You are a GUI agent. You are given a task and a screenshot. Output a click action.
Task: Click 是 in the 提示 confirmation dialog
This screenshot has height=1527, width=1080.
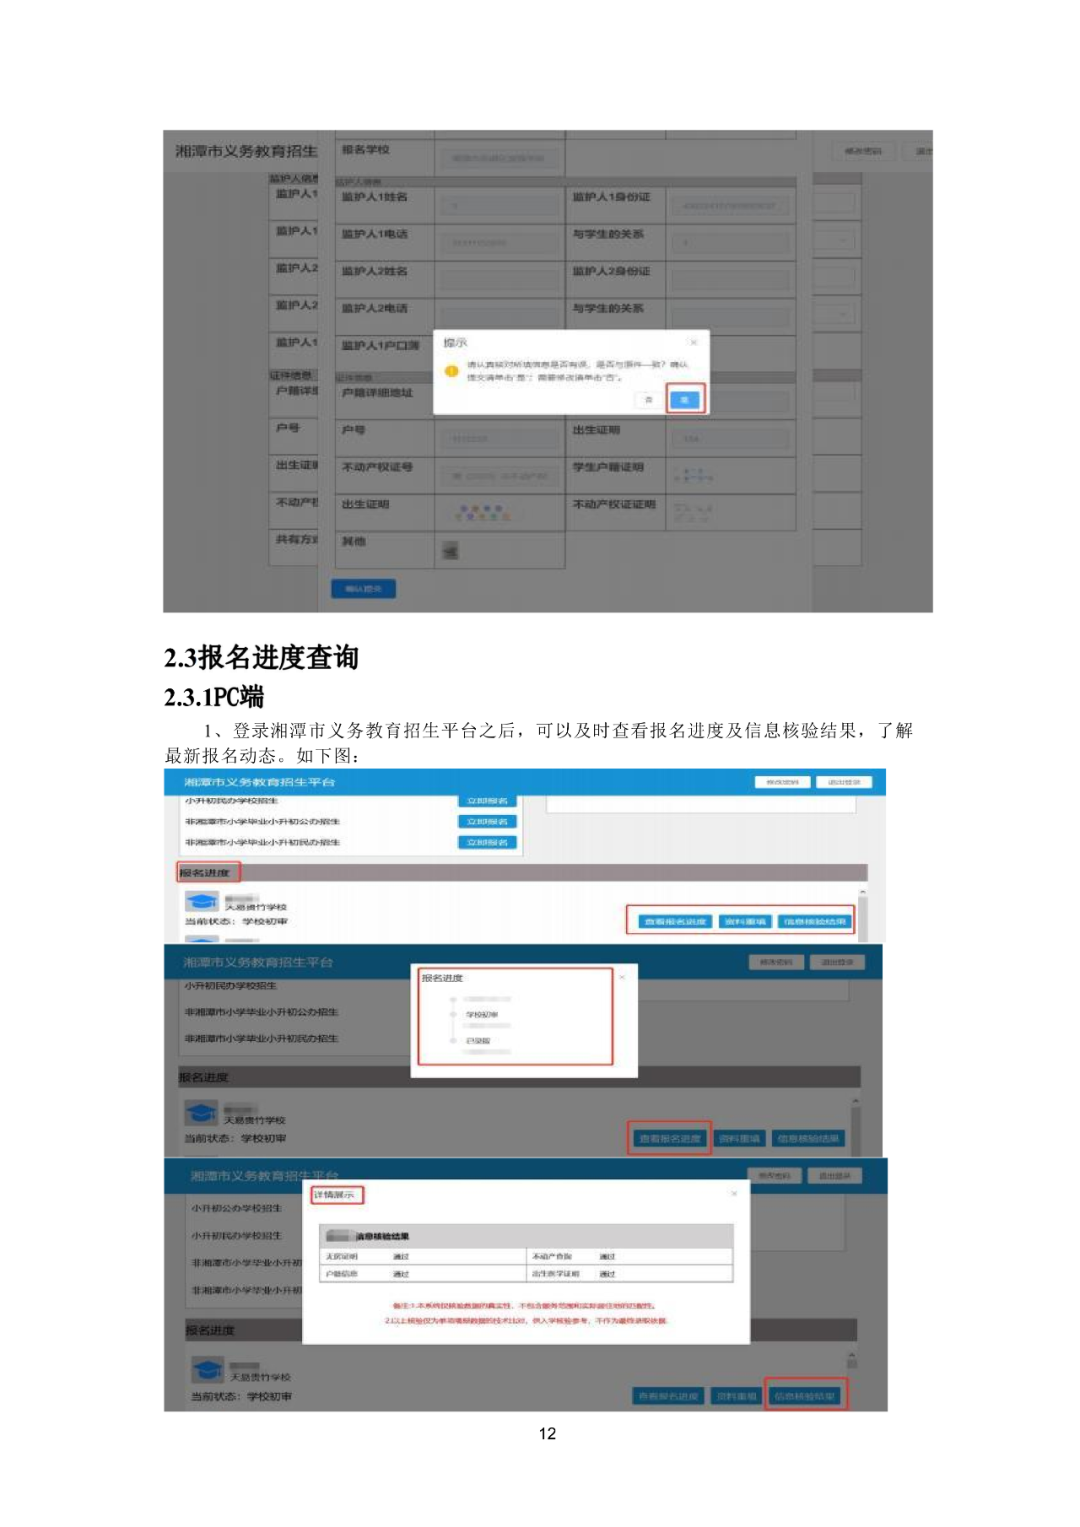685,399
